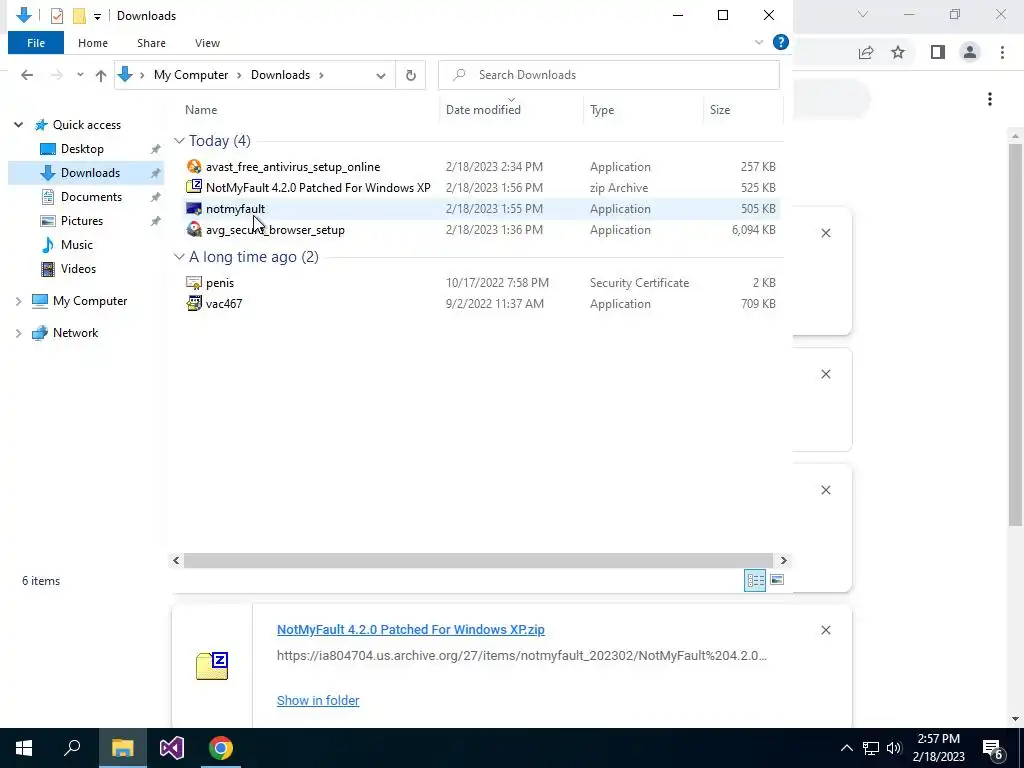Select the security certificate file icon
Viewport: 1024px width, 768px height.
(x=194, y=283)
